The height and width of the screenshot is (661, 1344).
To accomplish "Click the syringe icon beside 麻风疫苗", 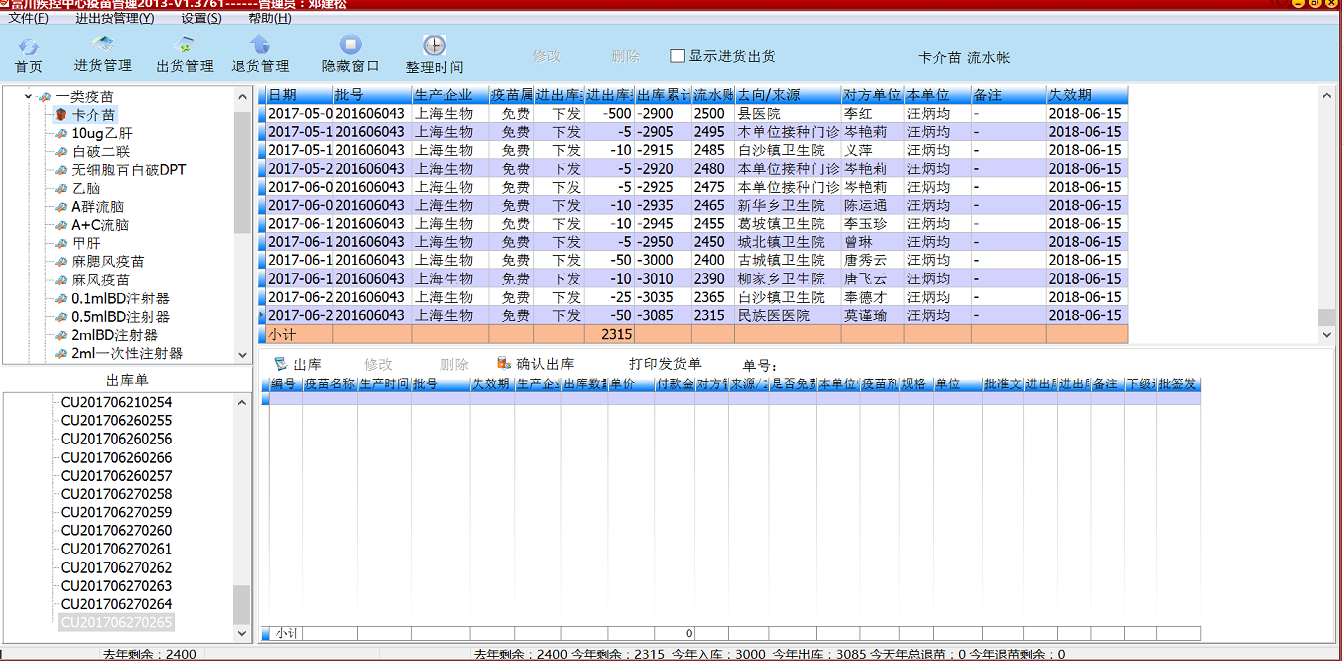I will (x=60, y=280).
